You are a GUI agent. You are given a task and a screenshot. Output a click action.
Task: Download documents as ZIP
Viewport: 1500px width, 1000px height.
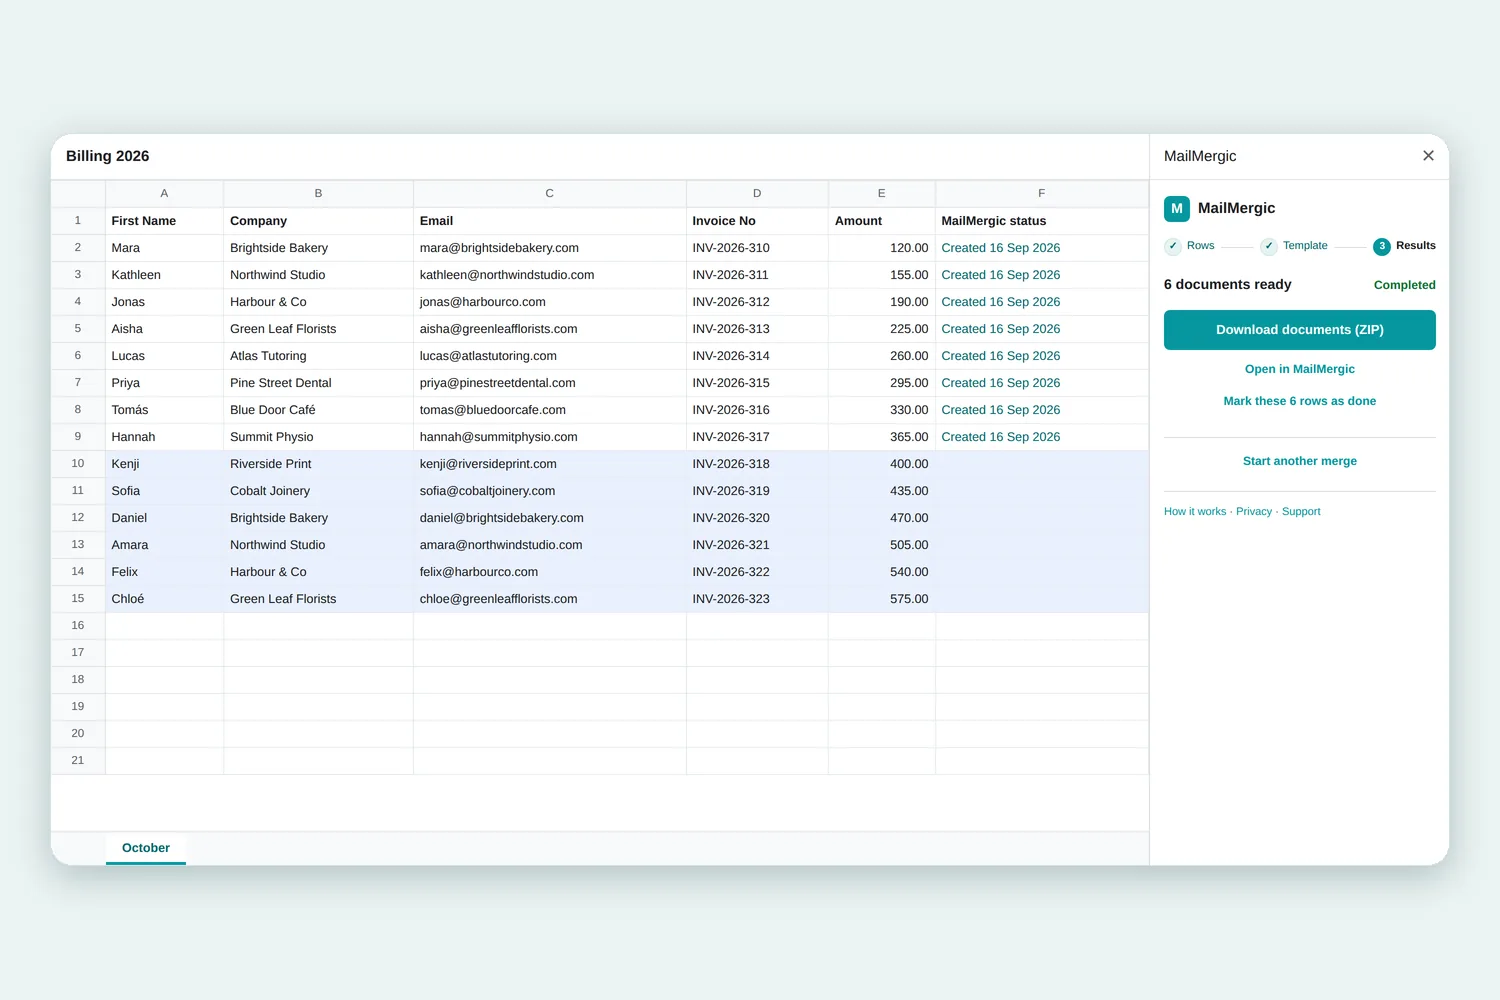coord(1300,330)
